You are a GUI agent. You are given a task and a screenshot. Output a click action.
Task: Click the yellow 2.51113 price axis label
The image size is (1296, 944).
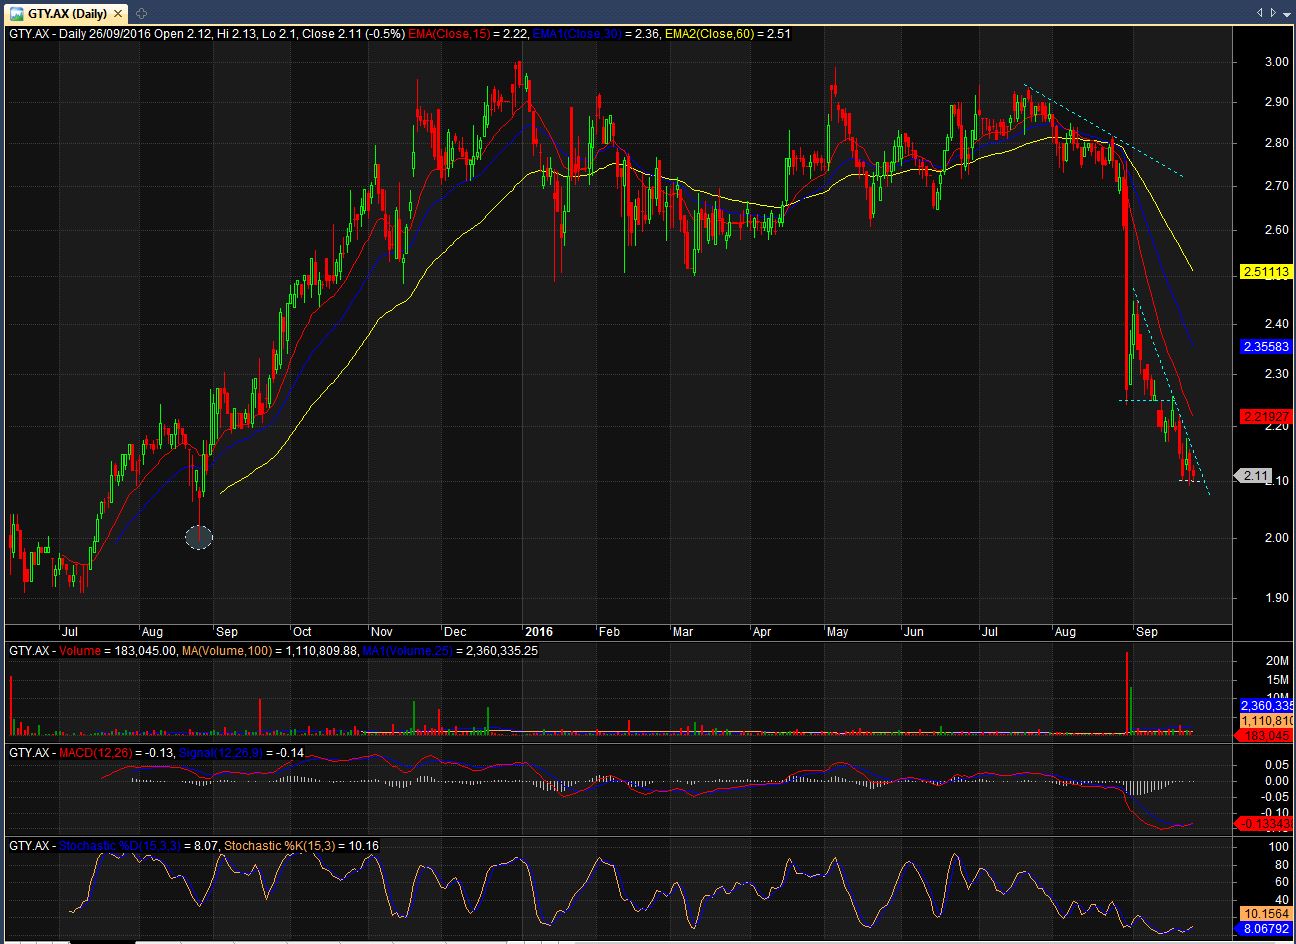[1265, 271]
